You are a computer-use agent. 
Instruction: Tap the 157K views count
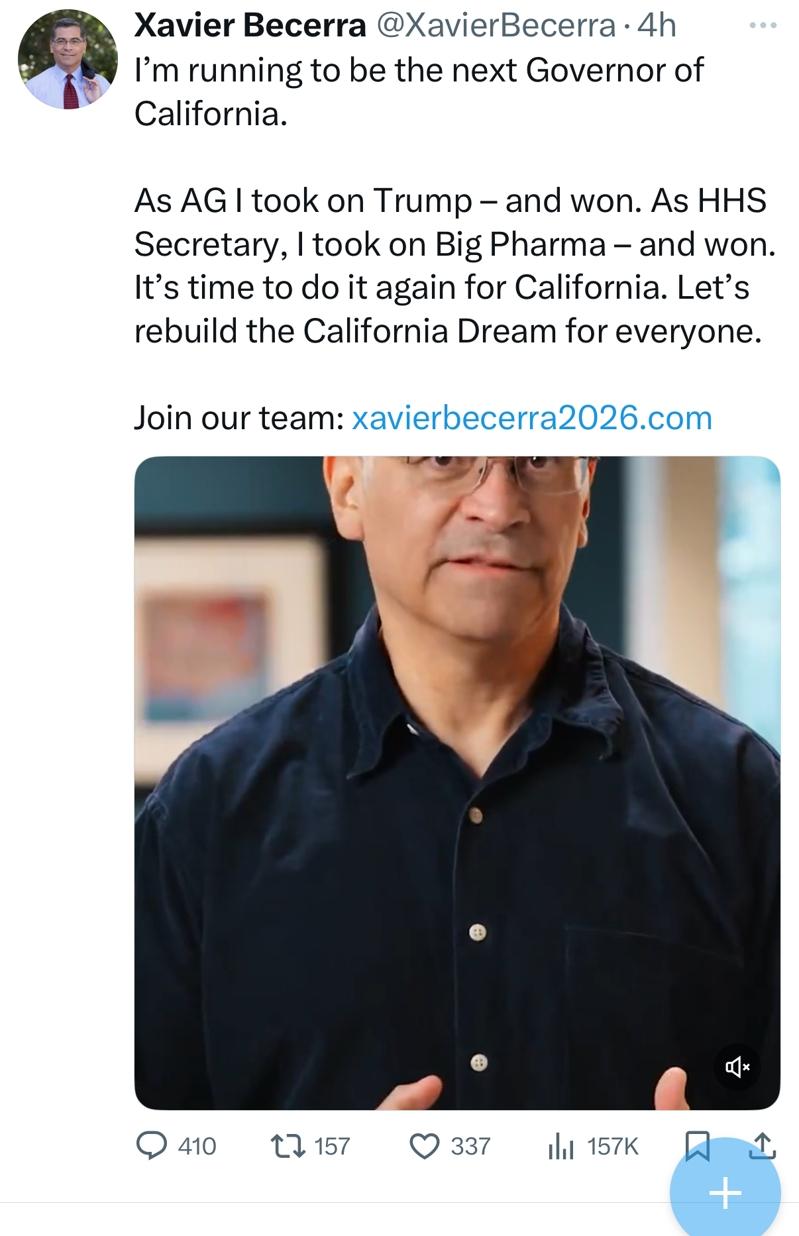click(x=613, y=1146)
